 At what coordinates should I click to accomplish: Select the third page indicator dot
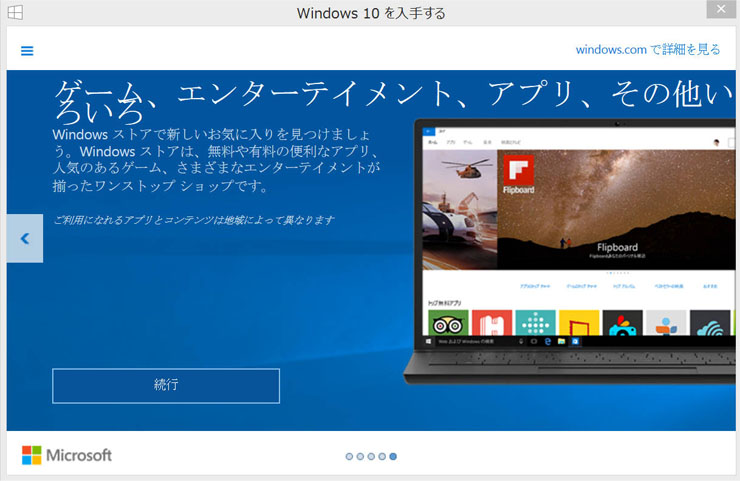pyautogui.click(x=371, y=456)
